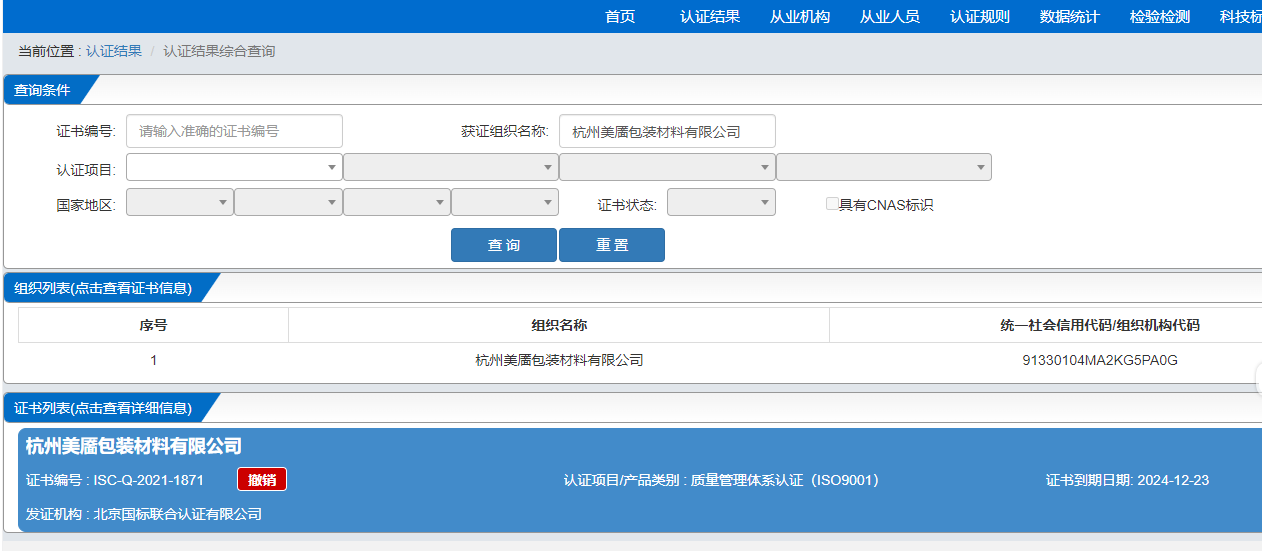Open the third 认证项目 dropdown

coord(667,167)
